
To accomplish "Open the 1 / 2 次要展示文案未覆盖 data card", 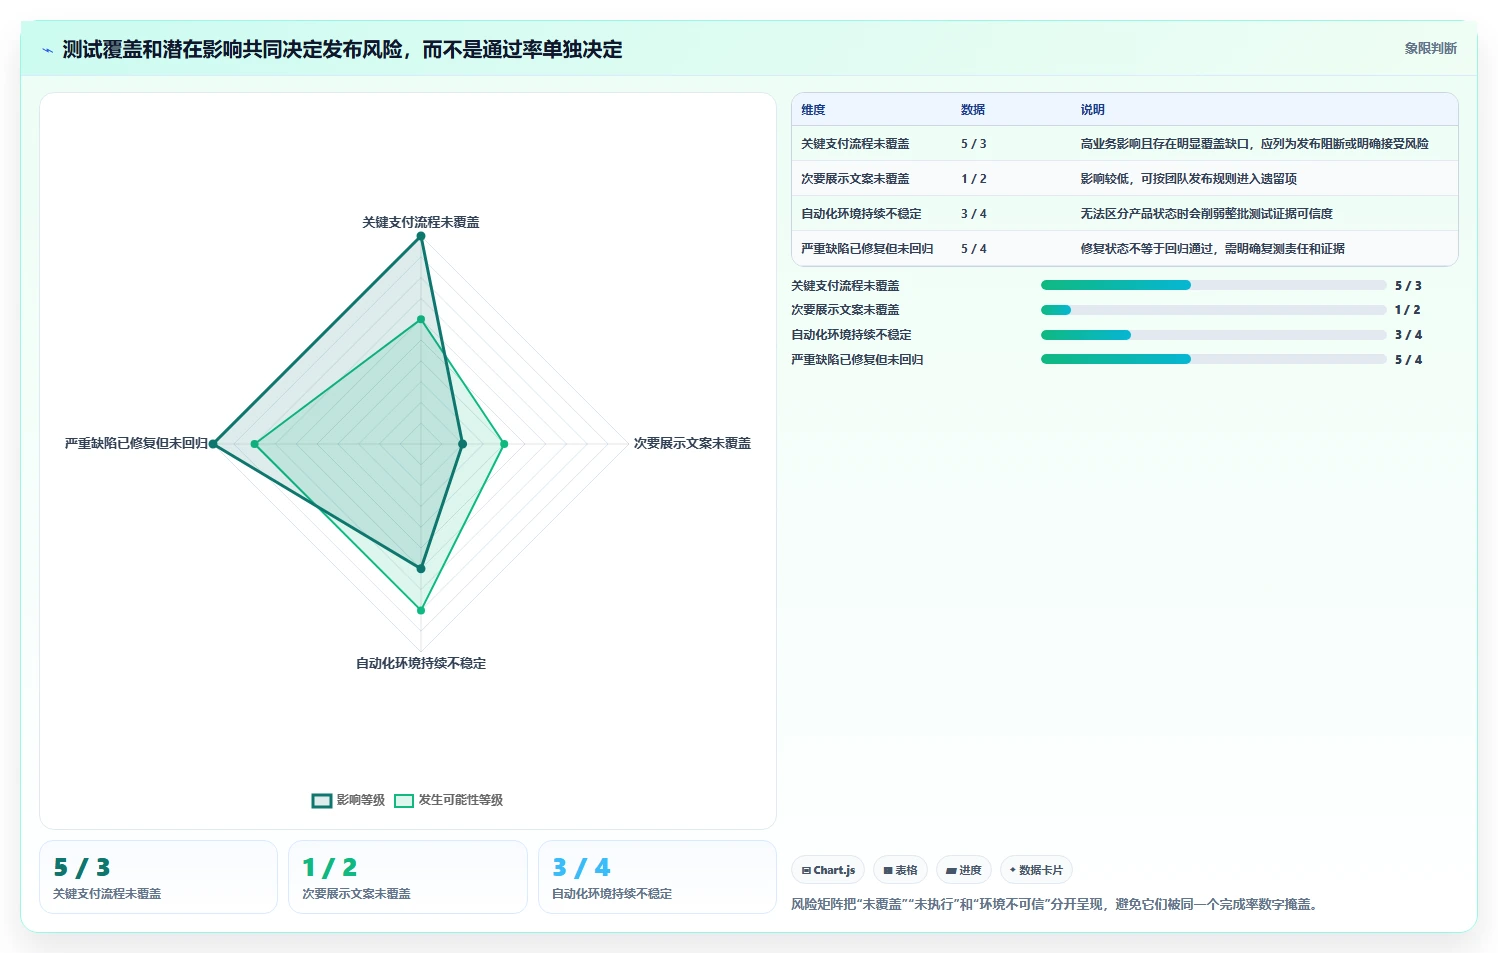I will pyautogui.click(x=408, y=877).
